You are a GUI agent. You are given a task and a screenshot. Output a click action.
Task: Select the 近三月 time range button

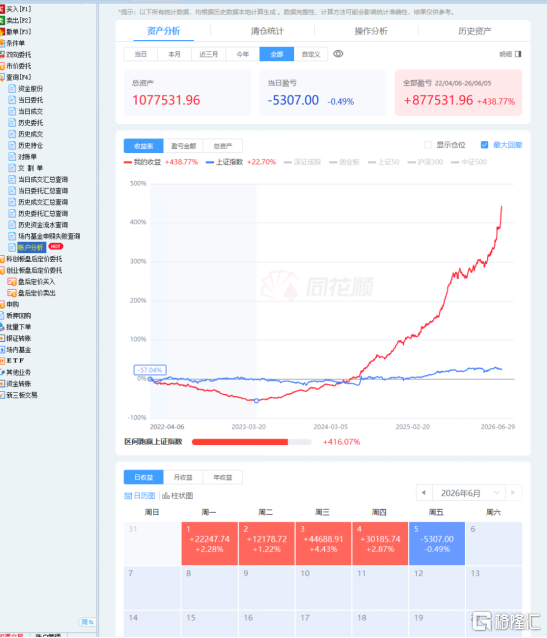(x=208, y=54)
